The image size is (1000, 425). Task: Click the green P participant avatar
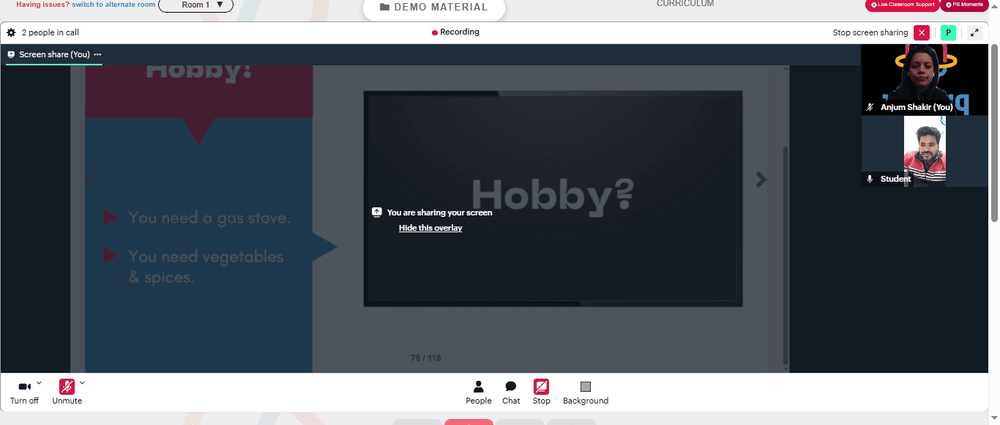tap(948, 33)
